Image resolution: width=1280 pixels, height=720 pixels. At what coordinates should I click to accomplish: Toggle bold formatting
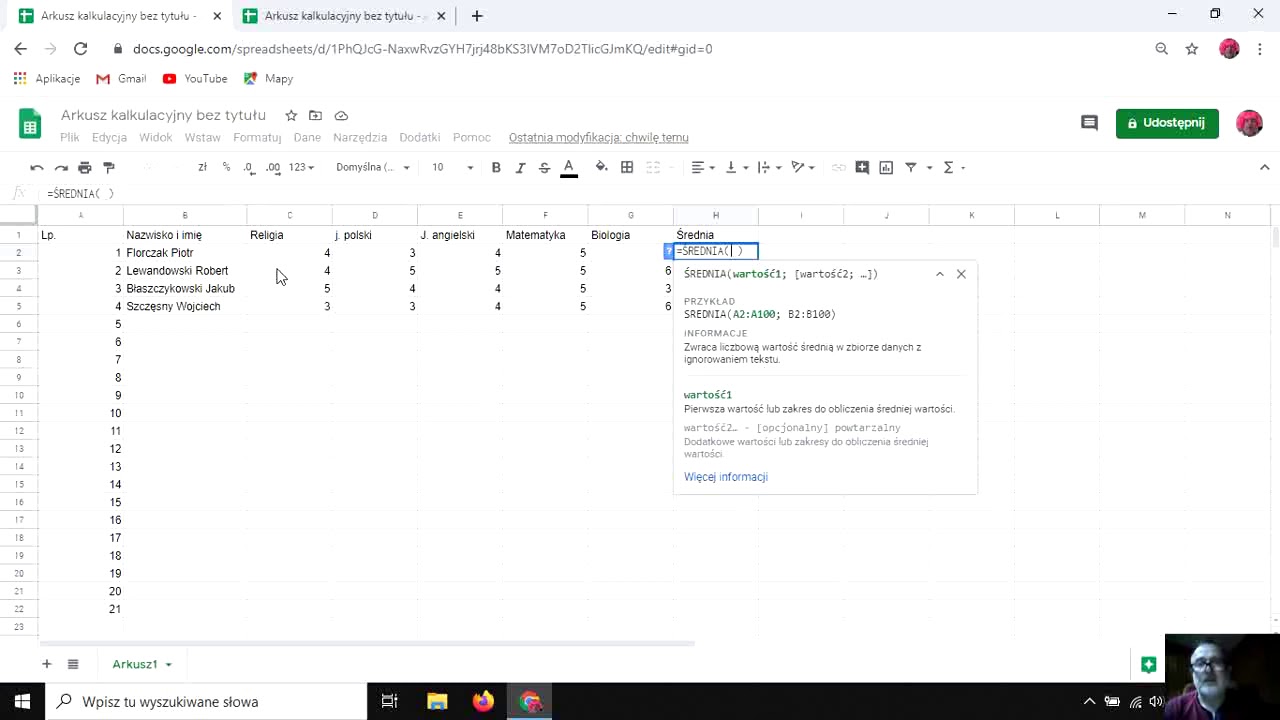pos(496,167)
